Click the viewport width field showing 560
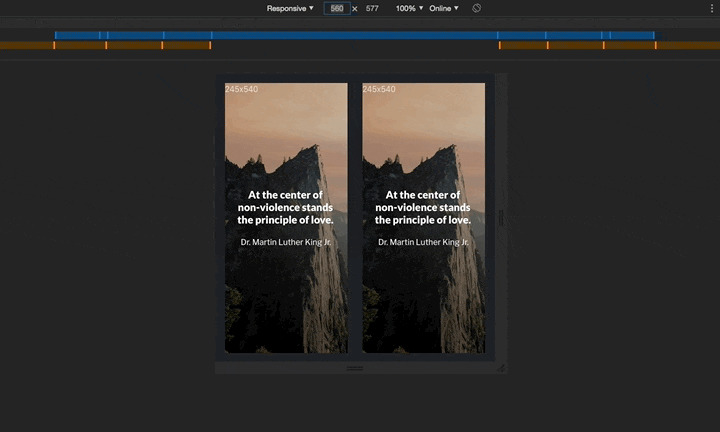 tap(337, 8)
